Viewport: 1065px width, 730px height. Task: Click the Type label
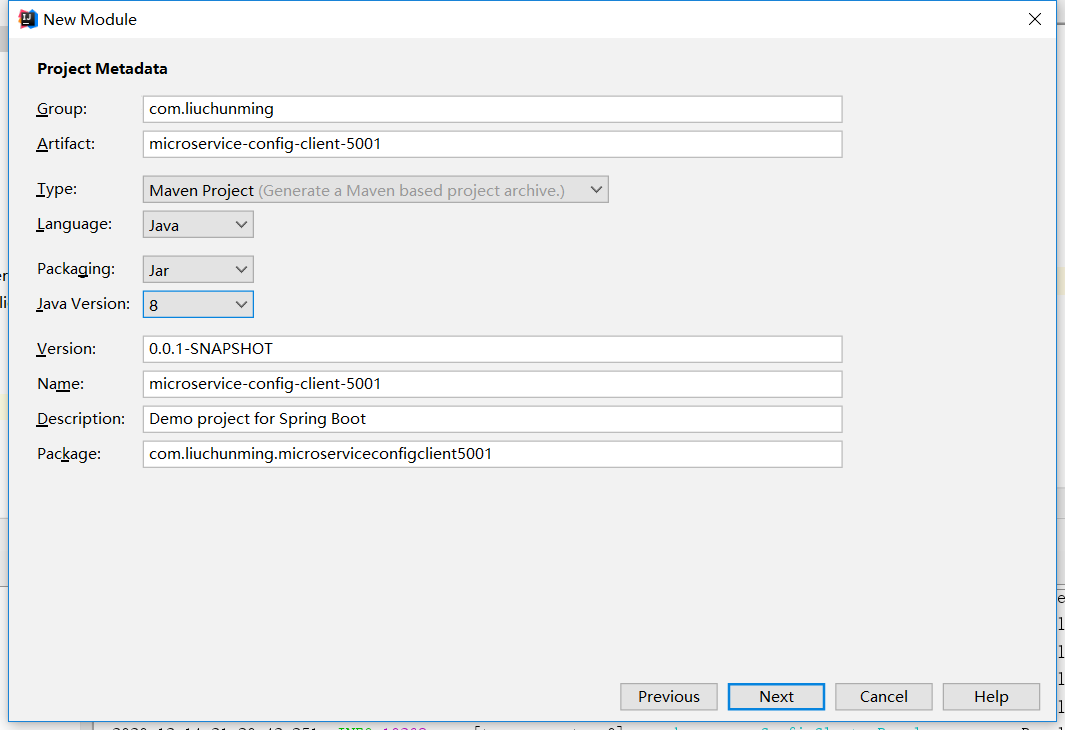click(57, 189)
